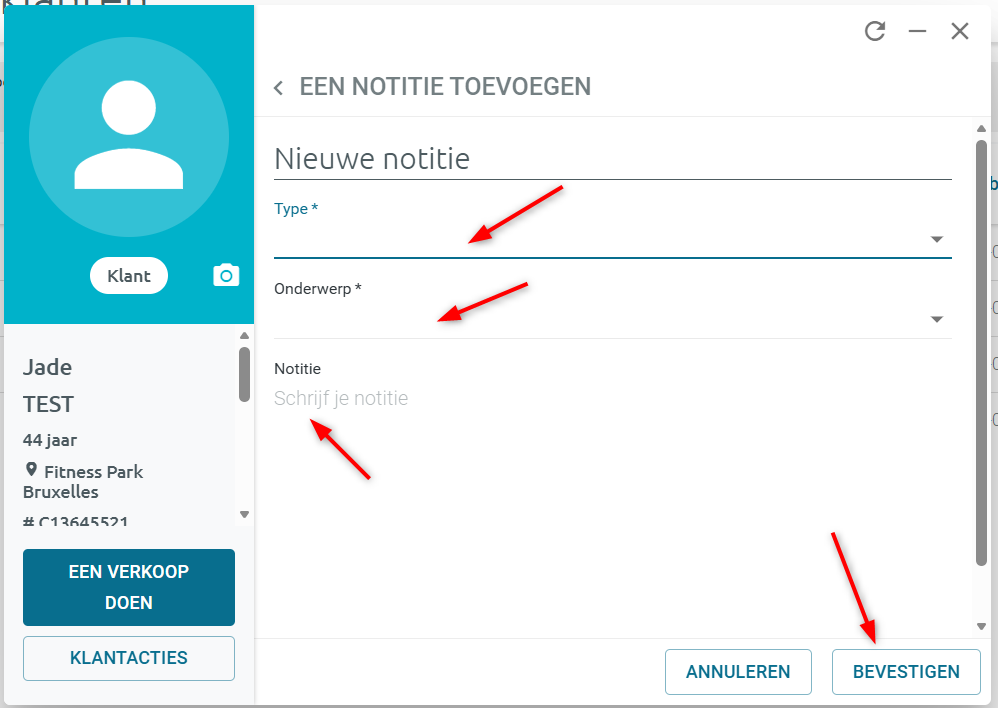The height and width of the screenshot is (708, 998).
Task: Open the 'Onderwerp' dropdown
Action: pyautogui.click(x=612, y=319)
